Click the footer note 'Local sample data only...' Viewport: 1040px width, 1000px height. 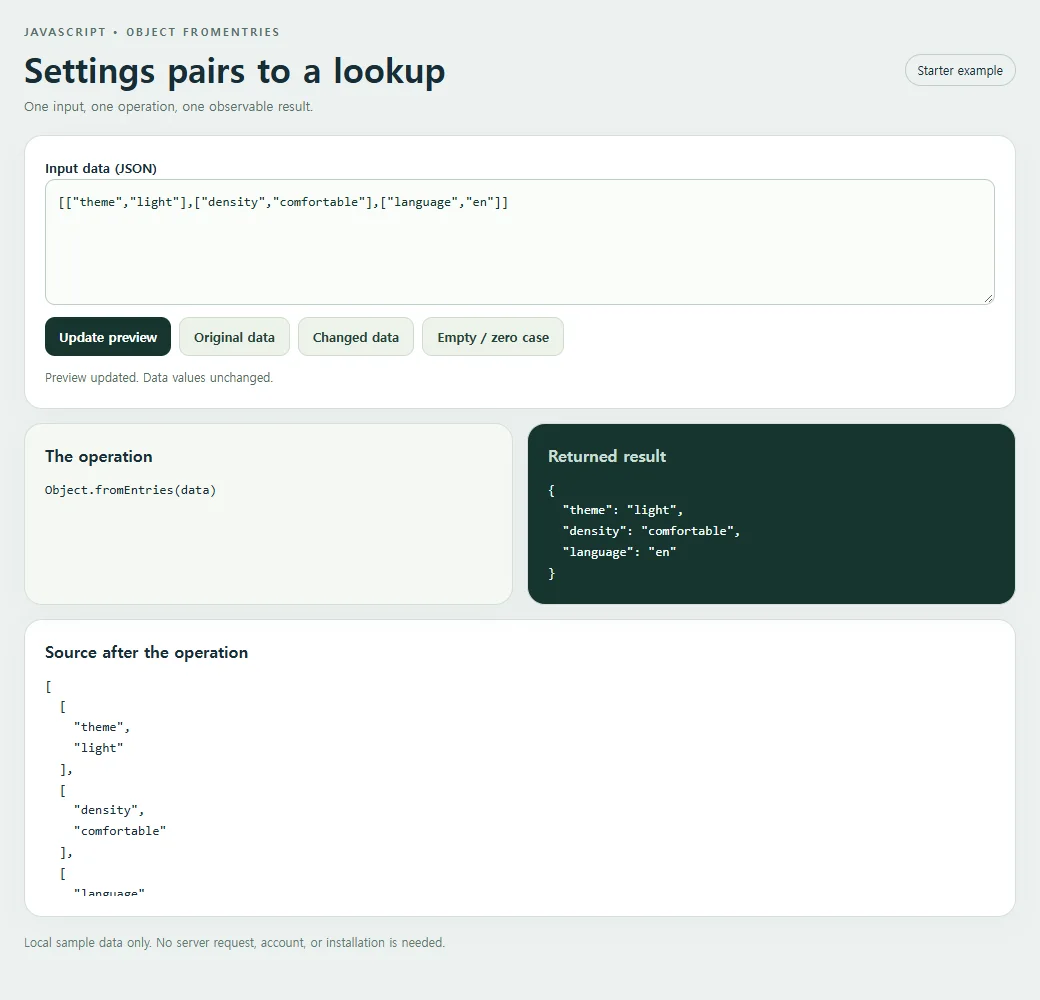235,942
